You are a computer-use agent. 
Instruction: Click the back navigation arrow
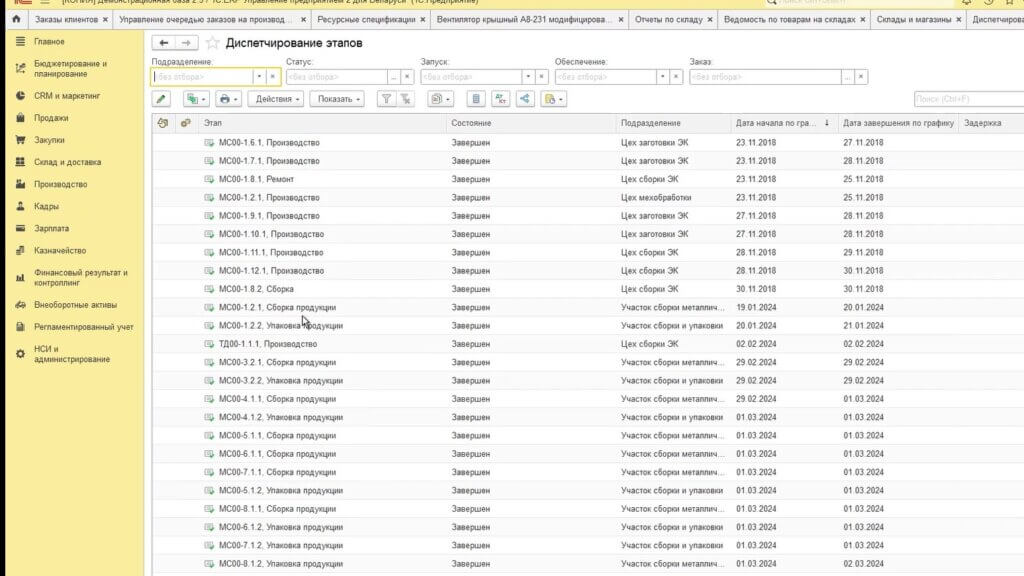[163, 43]
